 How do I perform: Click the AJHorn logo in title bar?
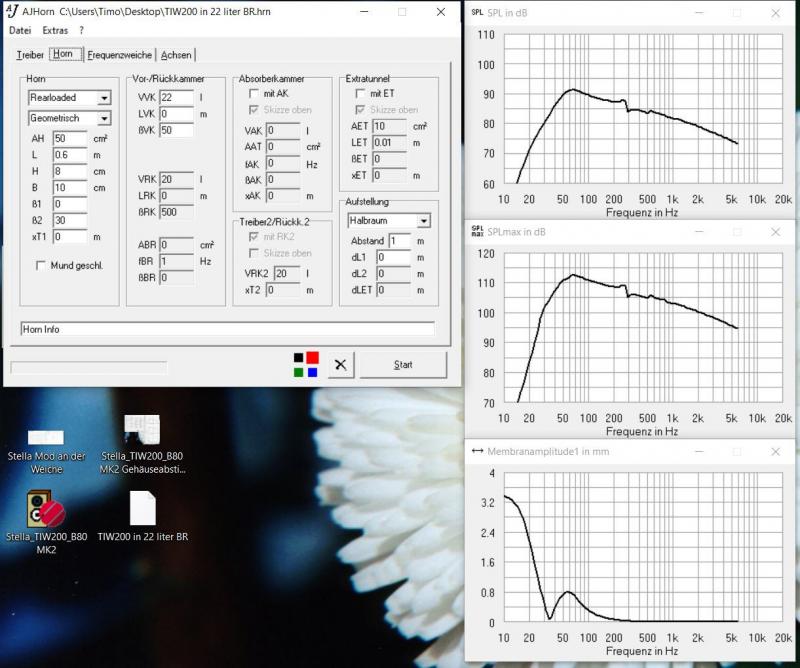point(12,12)
